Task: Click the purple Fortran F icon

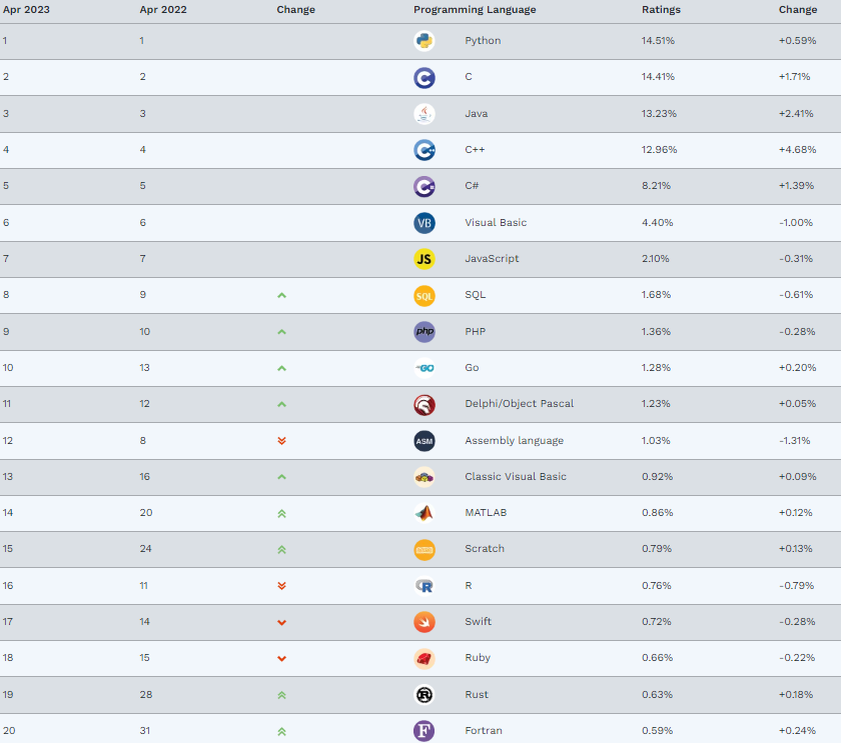Action: click(x=424, y=731)
